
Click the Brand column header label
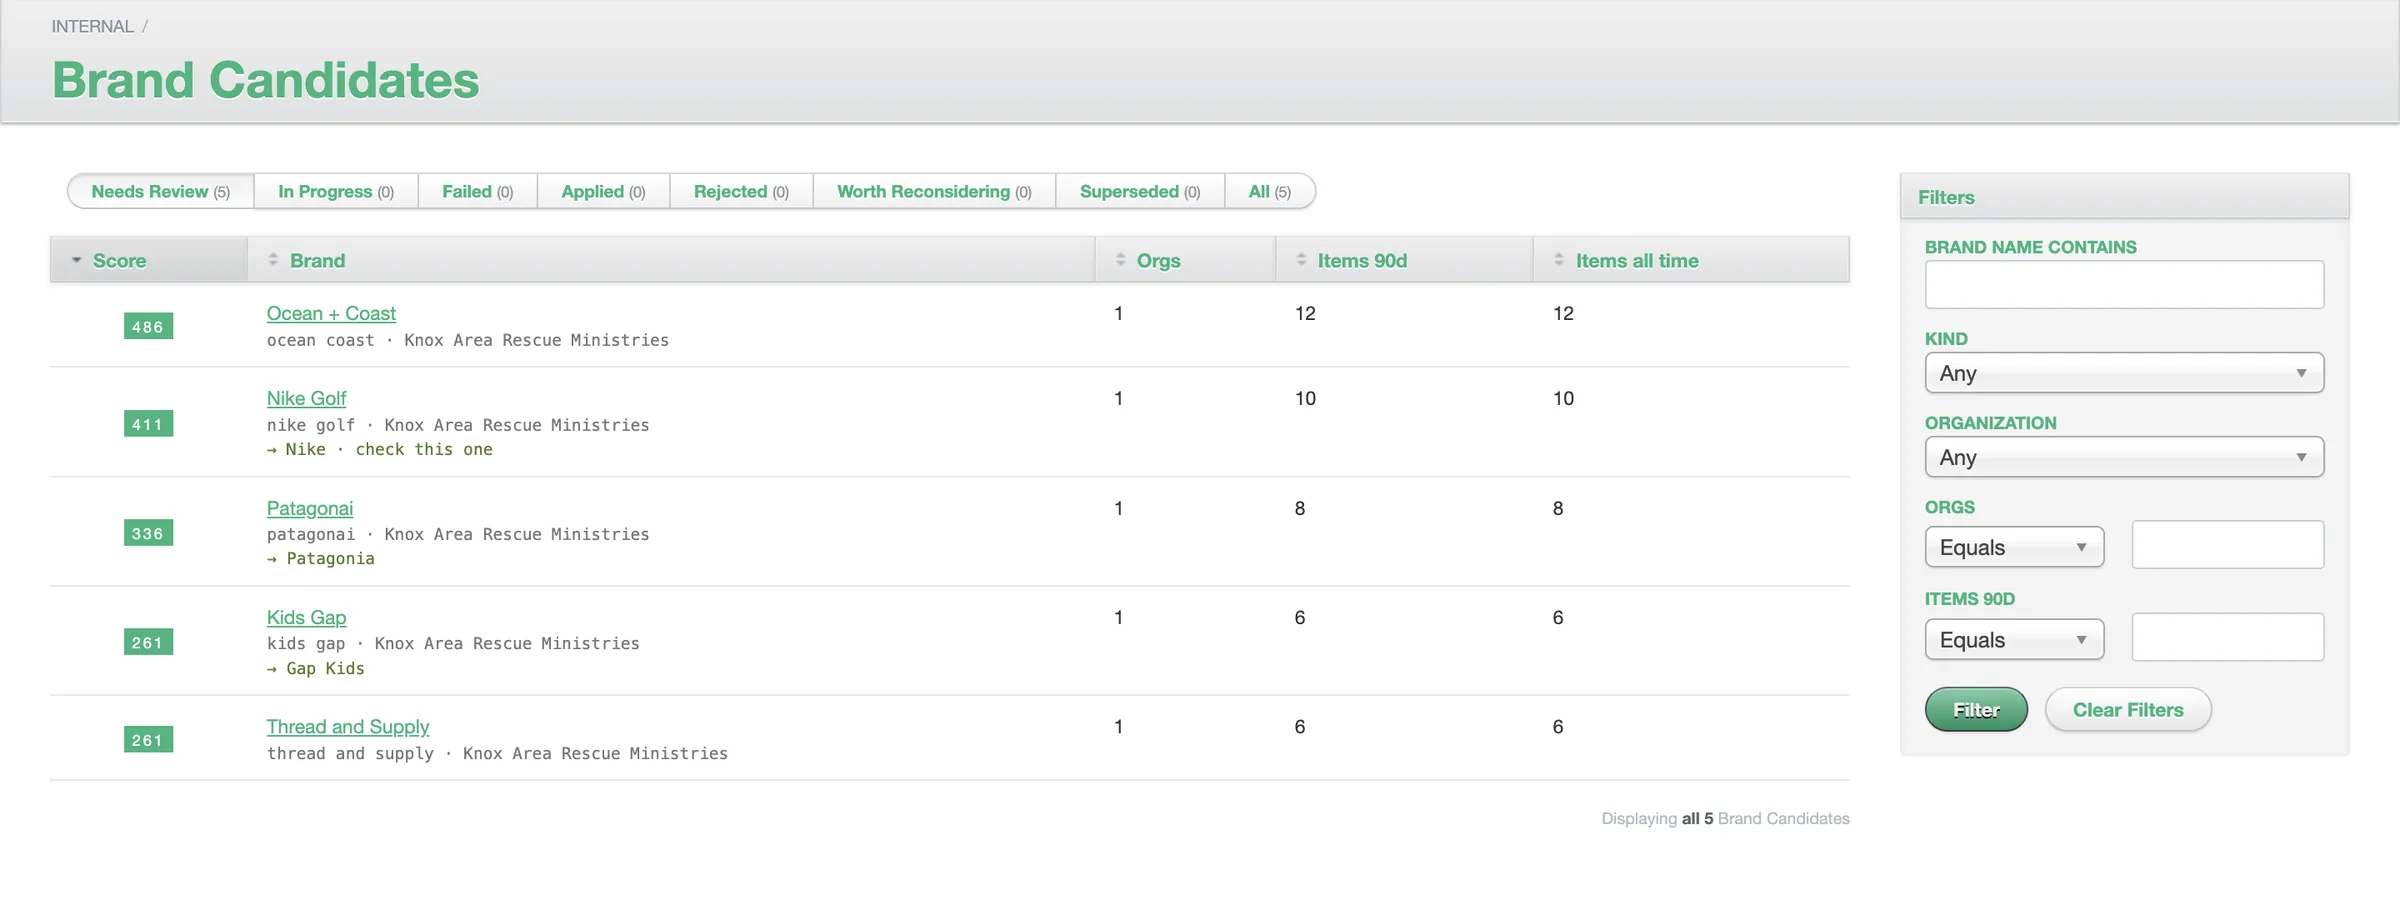[x=317, y=260]
